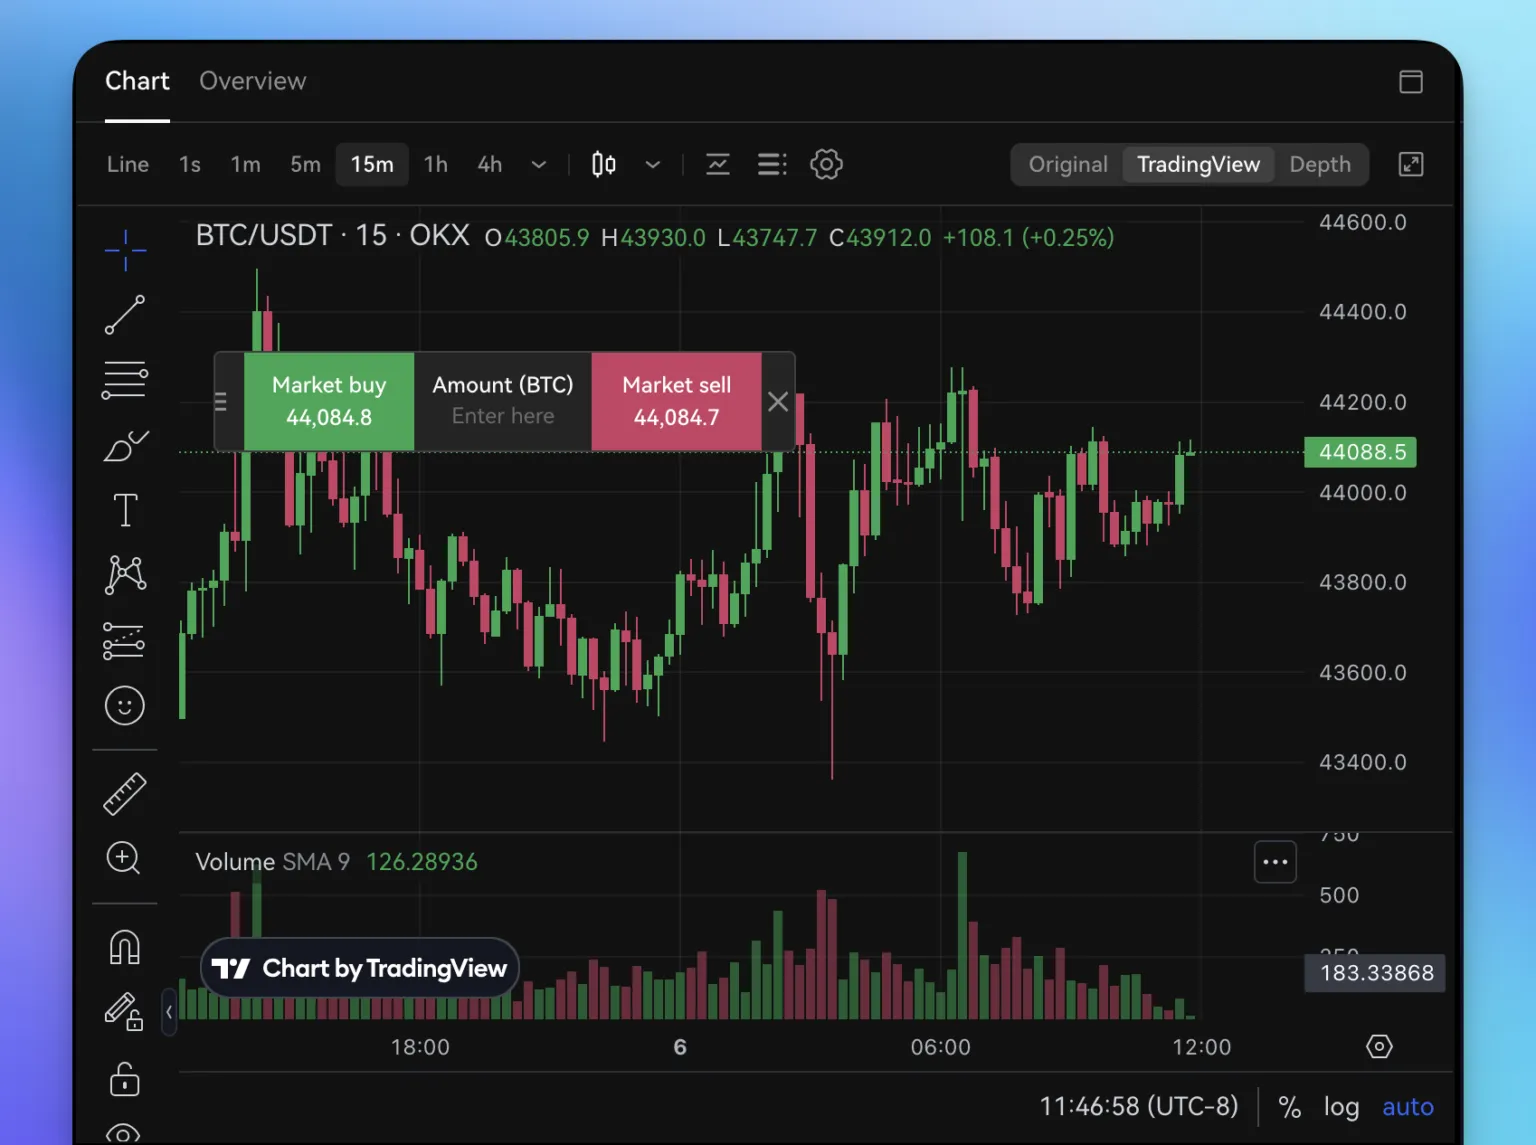Activate the zoom in tool
This screenshot has width=1536, height=1145.
point(124,858)
